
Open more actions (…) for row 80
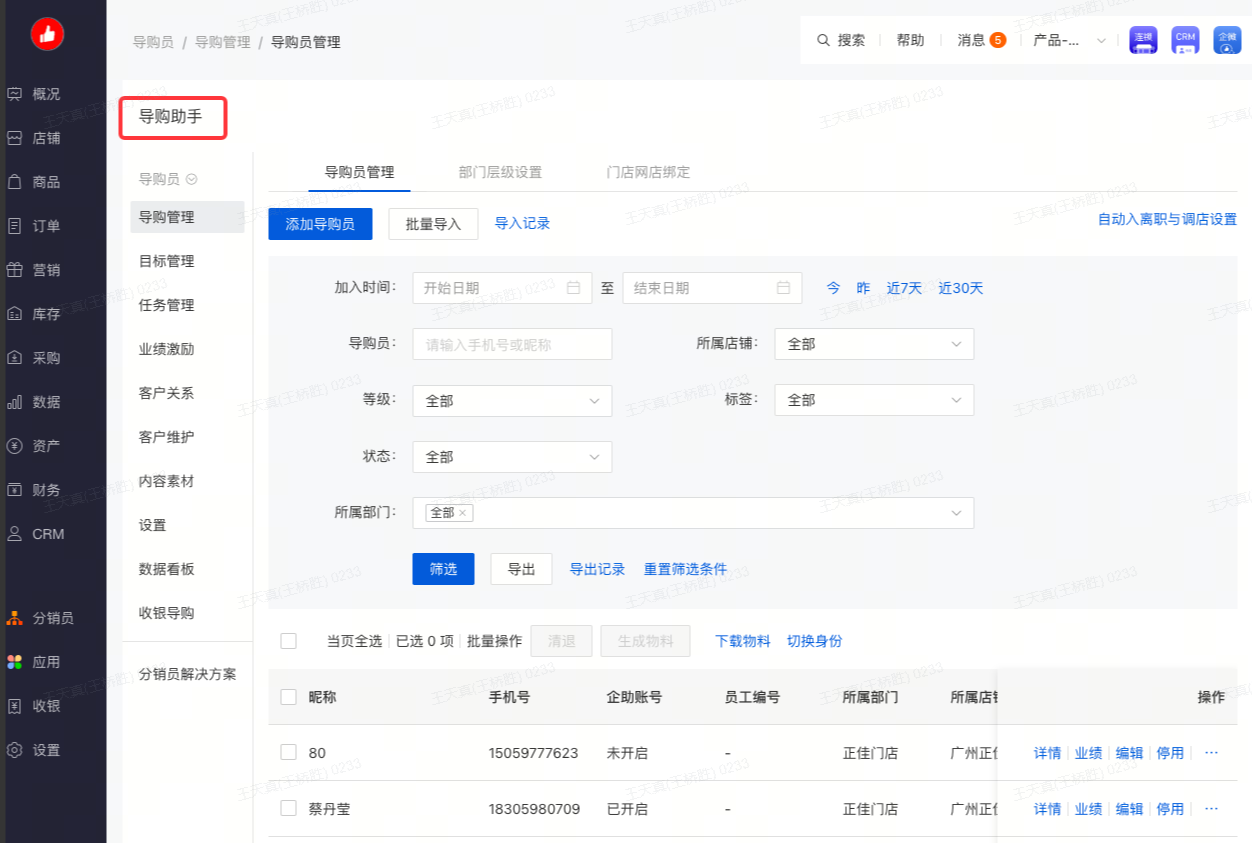(x=1212, y=752)
